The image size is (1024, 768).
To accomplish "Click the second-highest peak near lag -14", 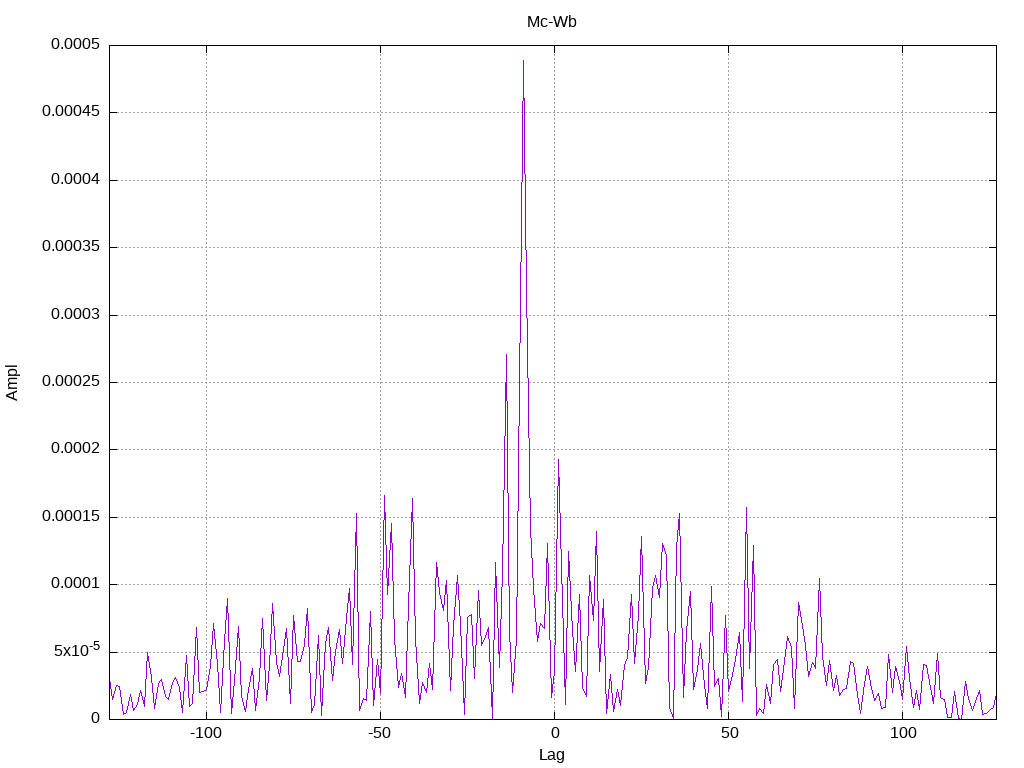I will click(x=506, y=355).
